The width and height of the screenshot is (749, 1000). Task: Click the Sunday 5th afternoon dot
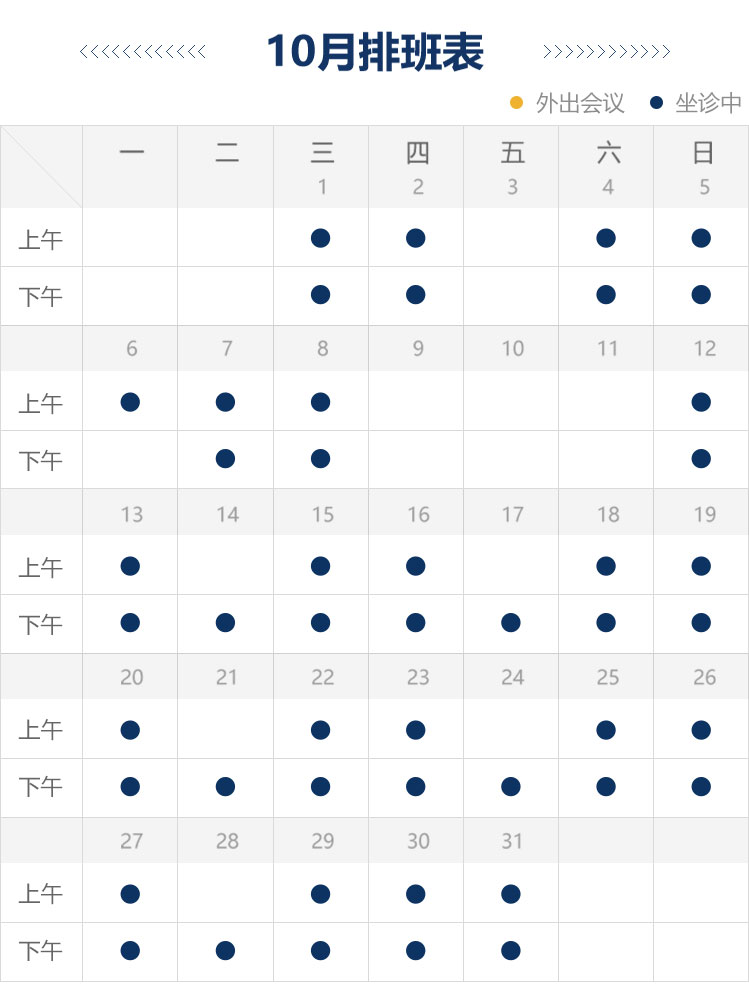(x=701, y=295)
